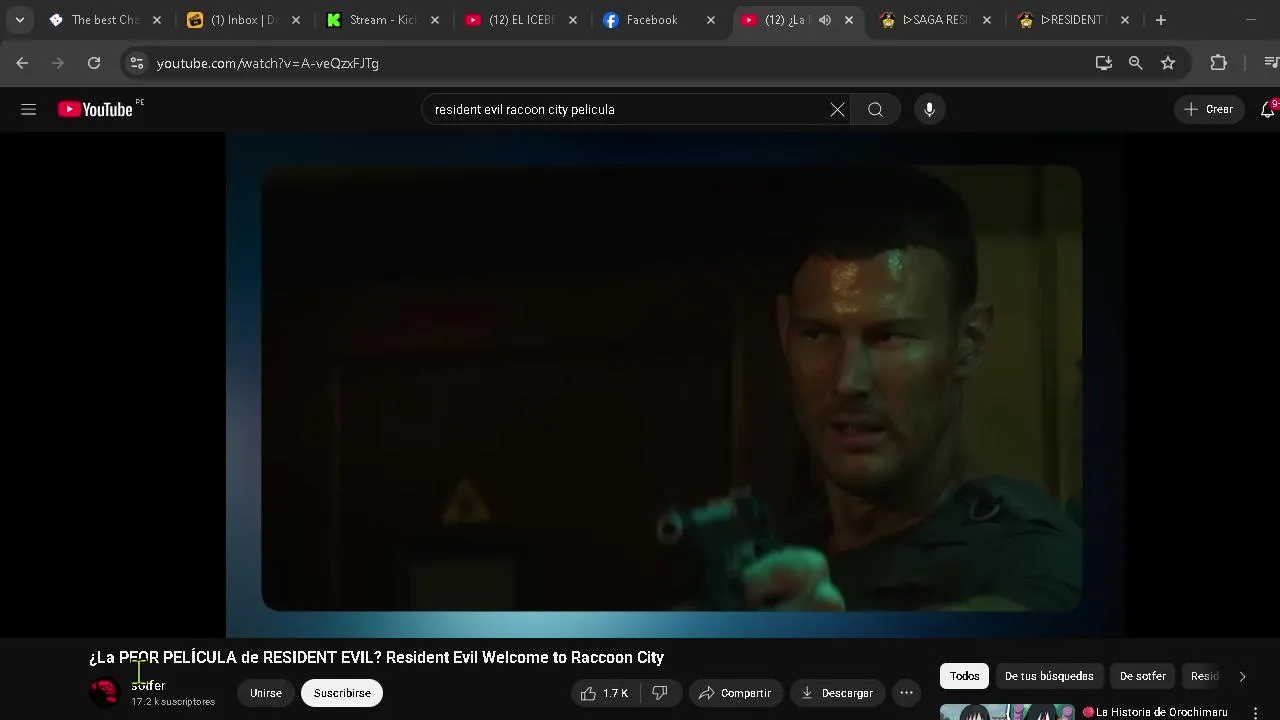Click the 17.2 k suscriptores text

173,702
